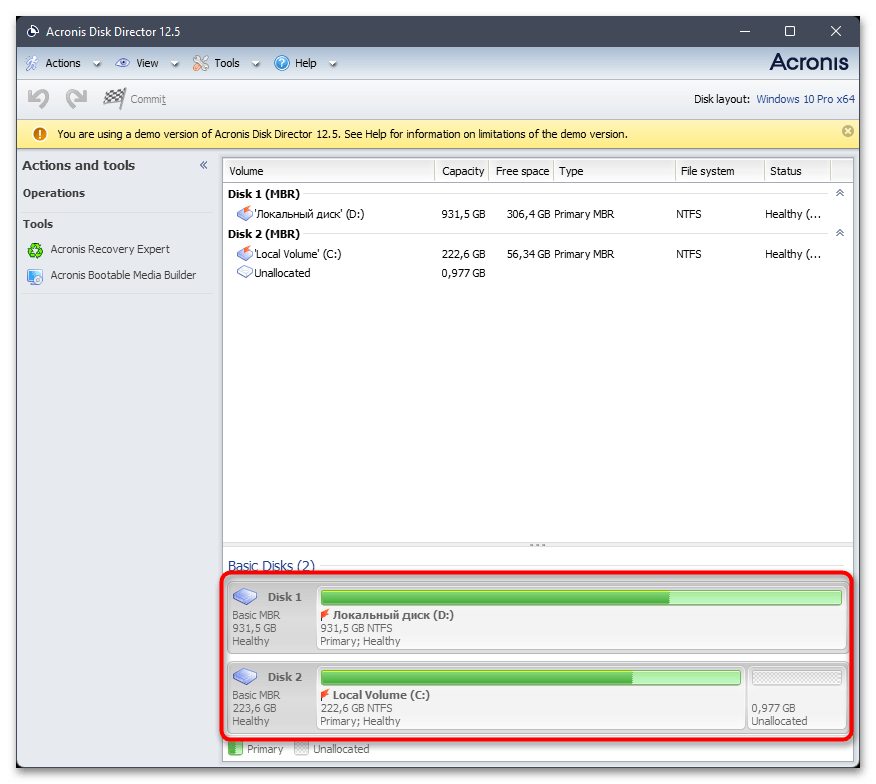This screenshot has height=784, width=876.
Task: Click the Local Volume (C:) usage bar
Action: pyautogui.click(x=530, y=677)
